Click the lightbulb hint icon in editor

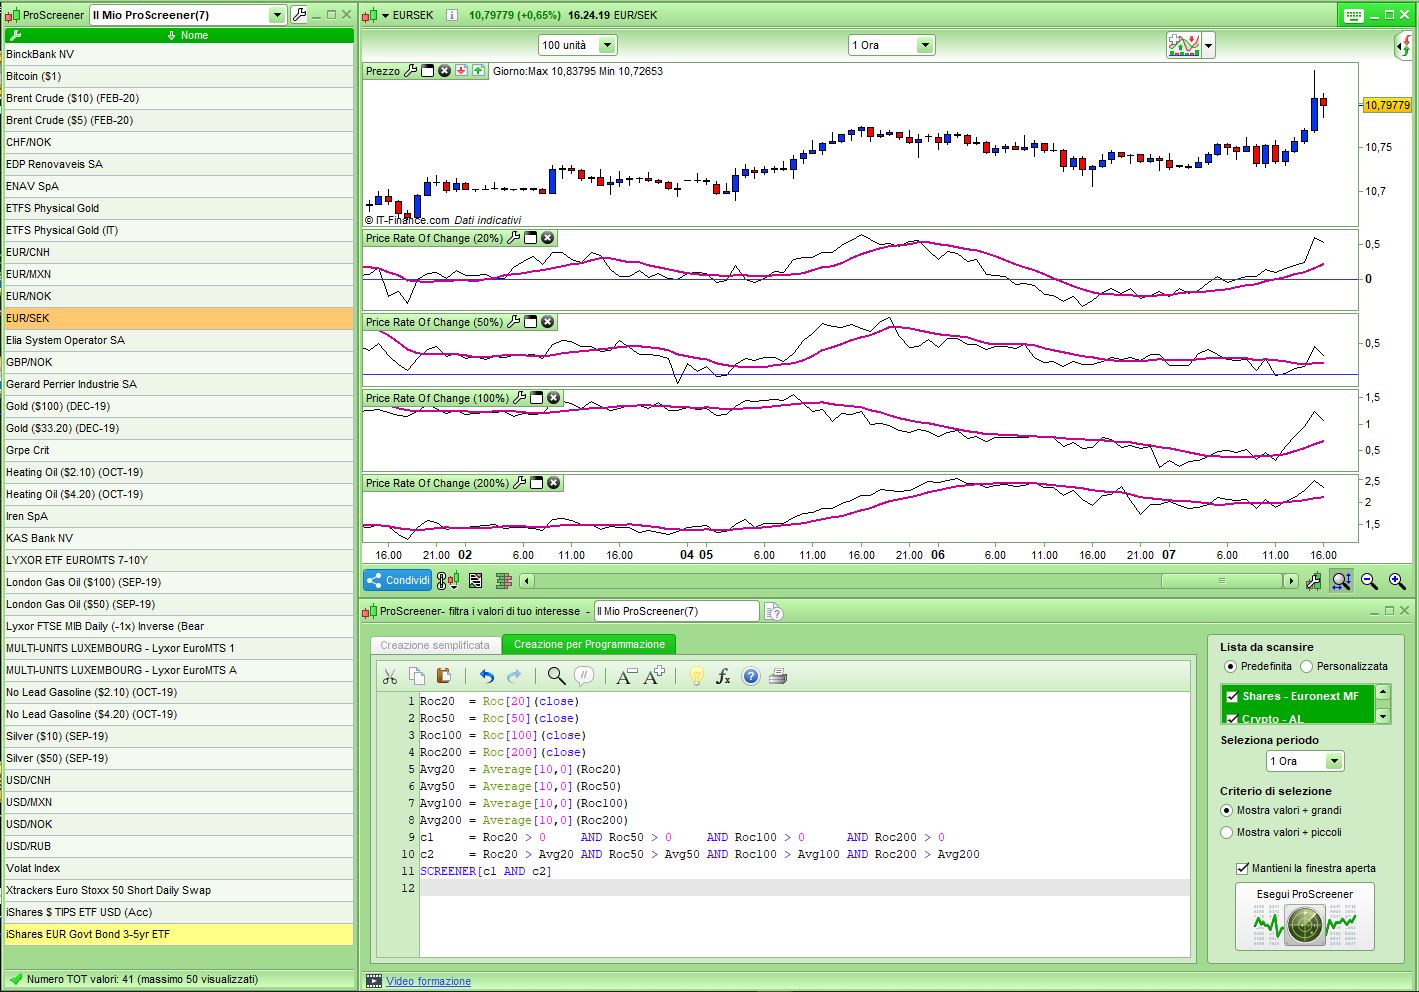(x=696, y=677)
